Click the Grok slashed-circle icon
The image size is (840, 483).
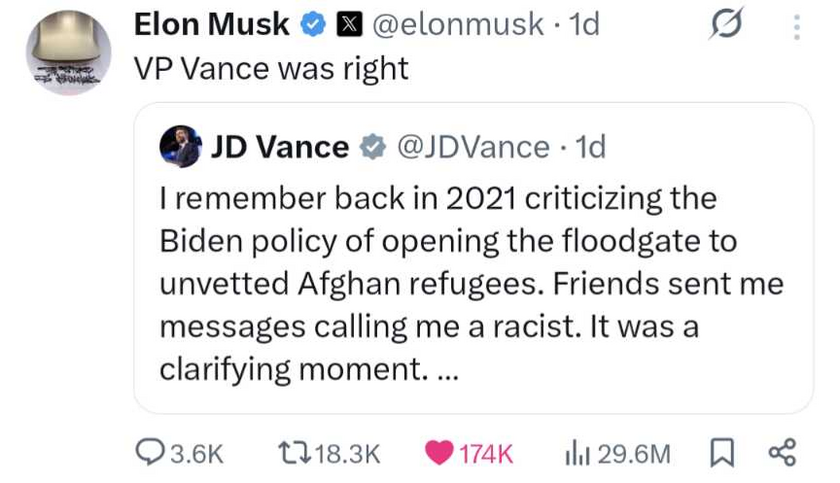point(725,27)
